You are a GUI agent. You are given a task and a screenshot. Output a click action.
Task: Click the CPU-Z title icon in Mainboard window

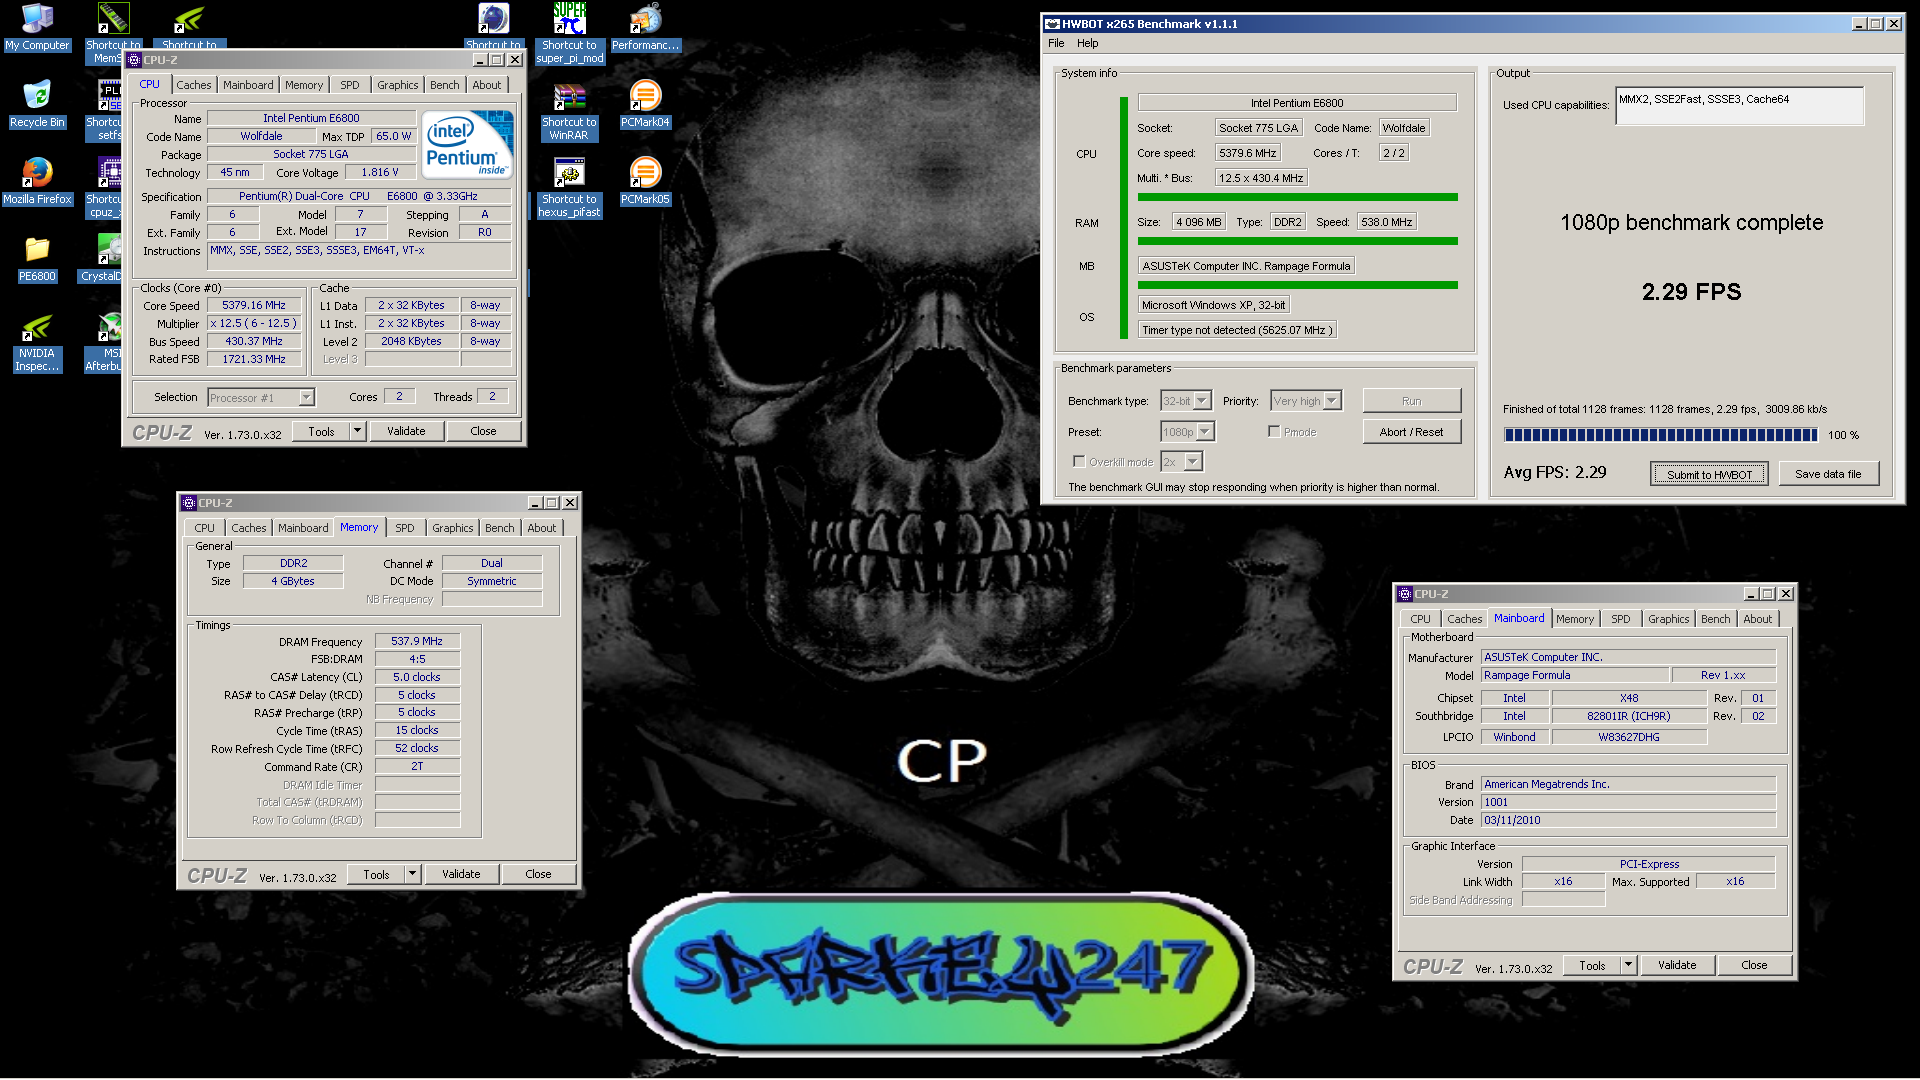(1405, 594)
